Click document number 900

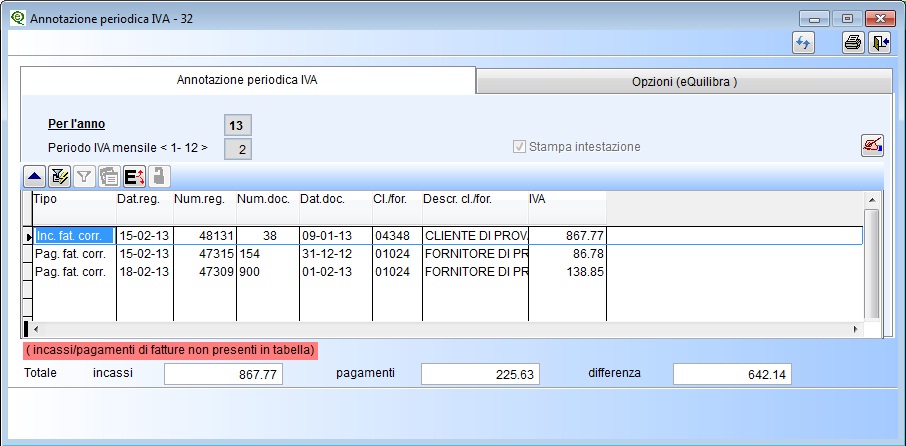tap(268, 272)
